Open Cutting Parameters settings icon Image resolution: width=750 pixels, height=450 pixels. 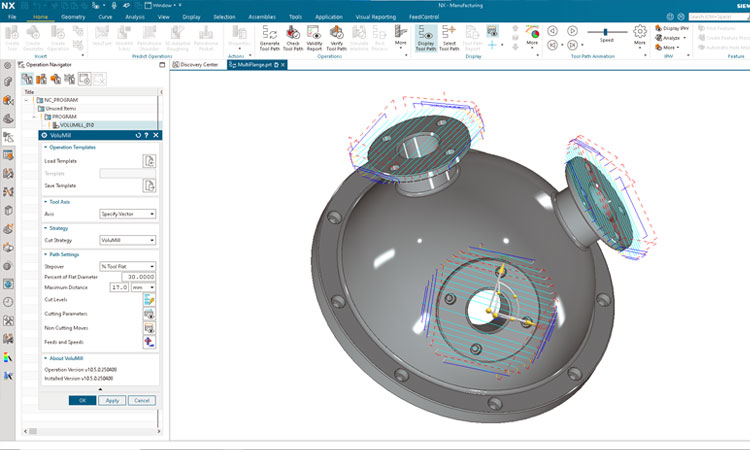[x=149, y=314]
